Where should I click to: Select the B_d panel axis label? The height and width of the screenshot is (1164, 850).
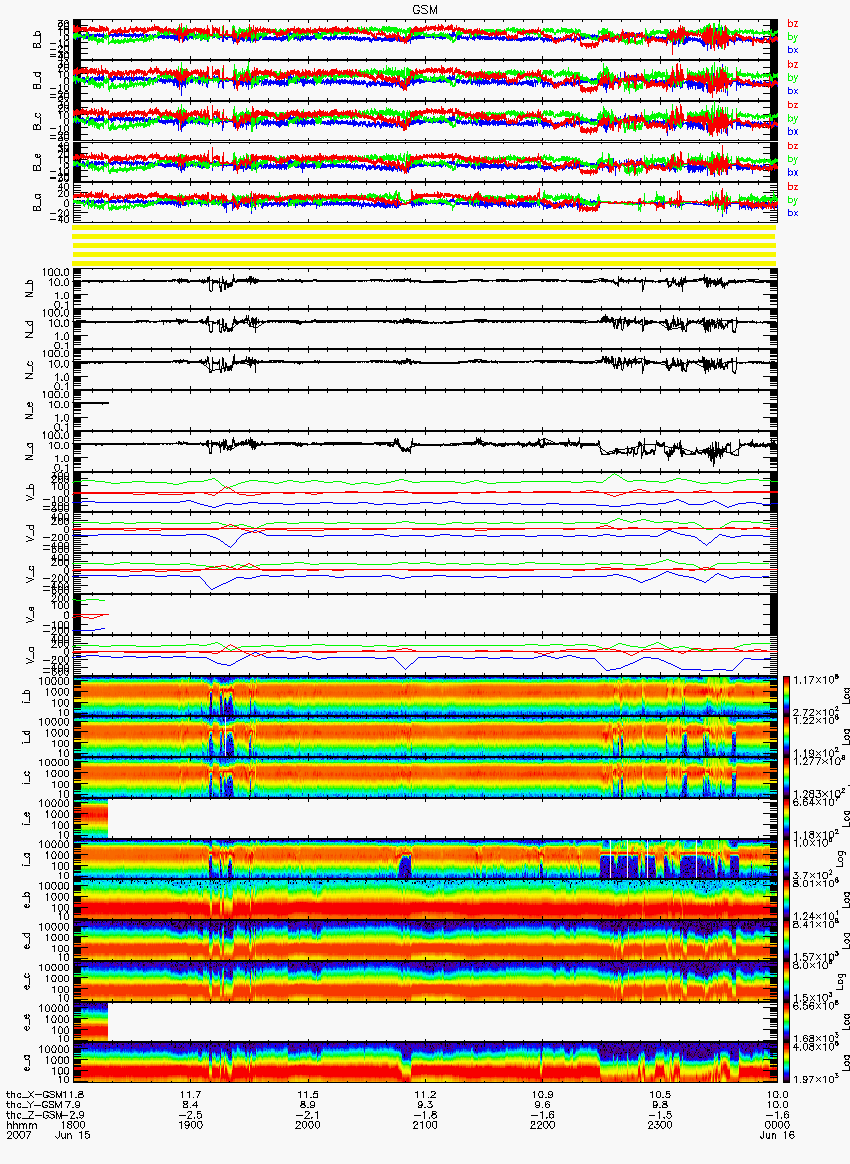38,80
